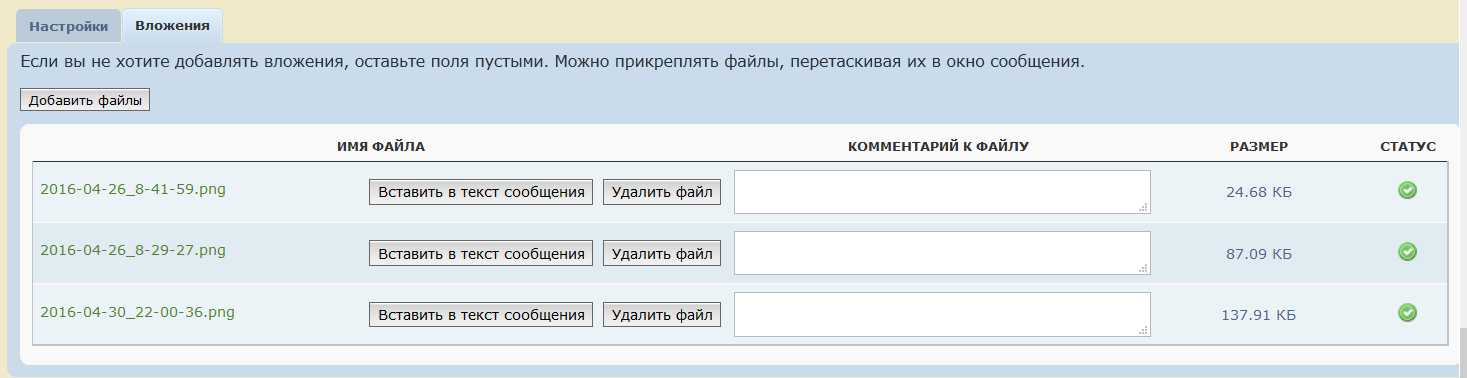Switch to the Настройки tab

point(69,26)
